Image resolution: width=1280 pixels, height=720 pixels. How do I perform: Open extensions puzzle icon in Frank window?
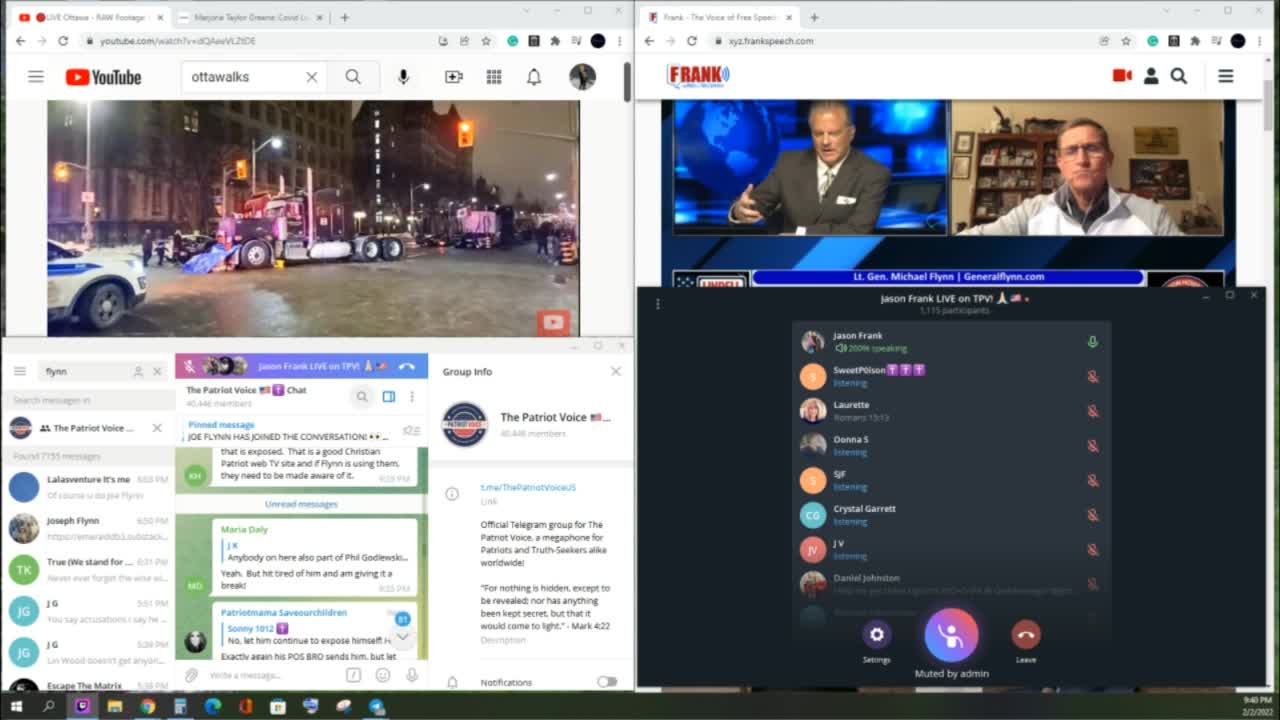pyautogui.click(x=1195, y=41)
